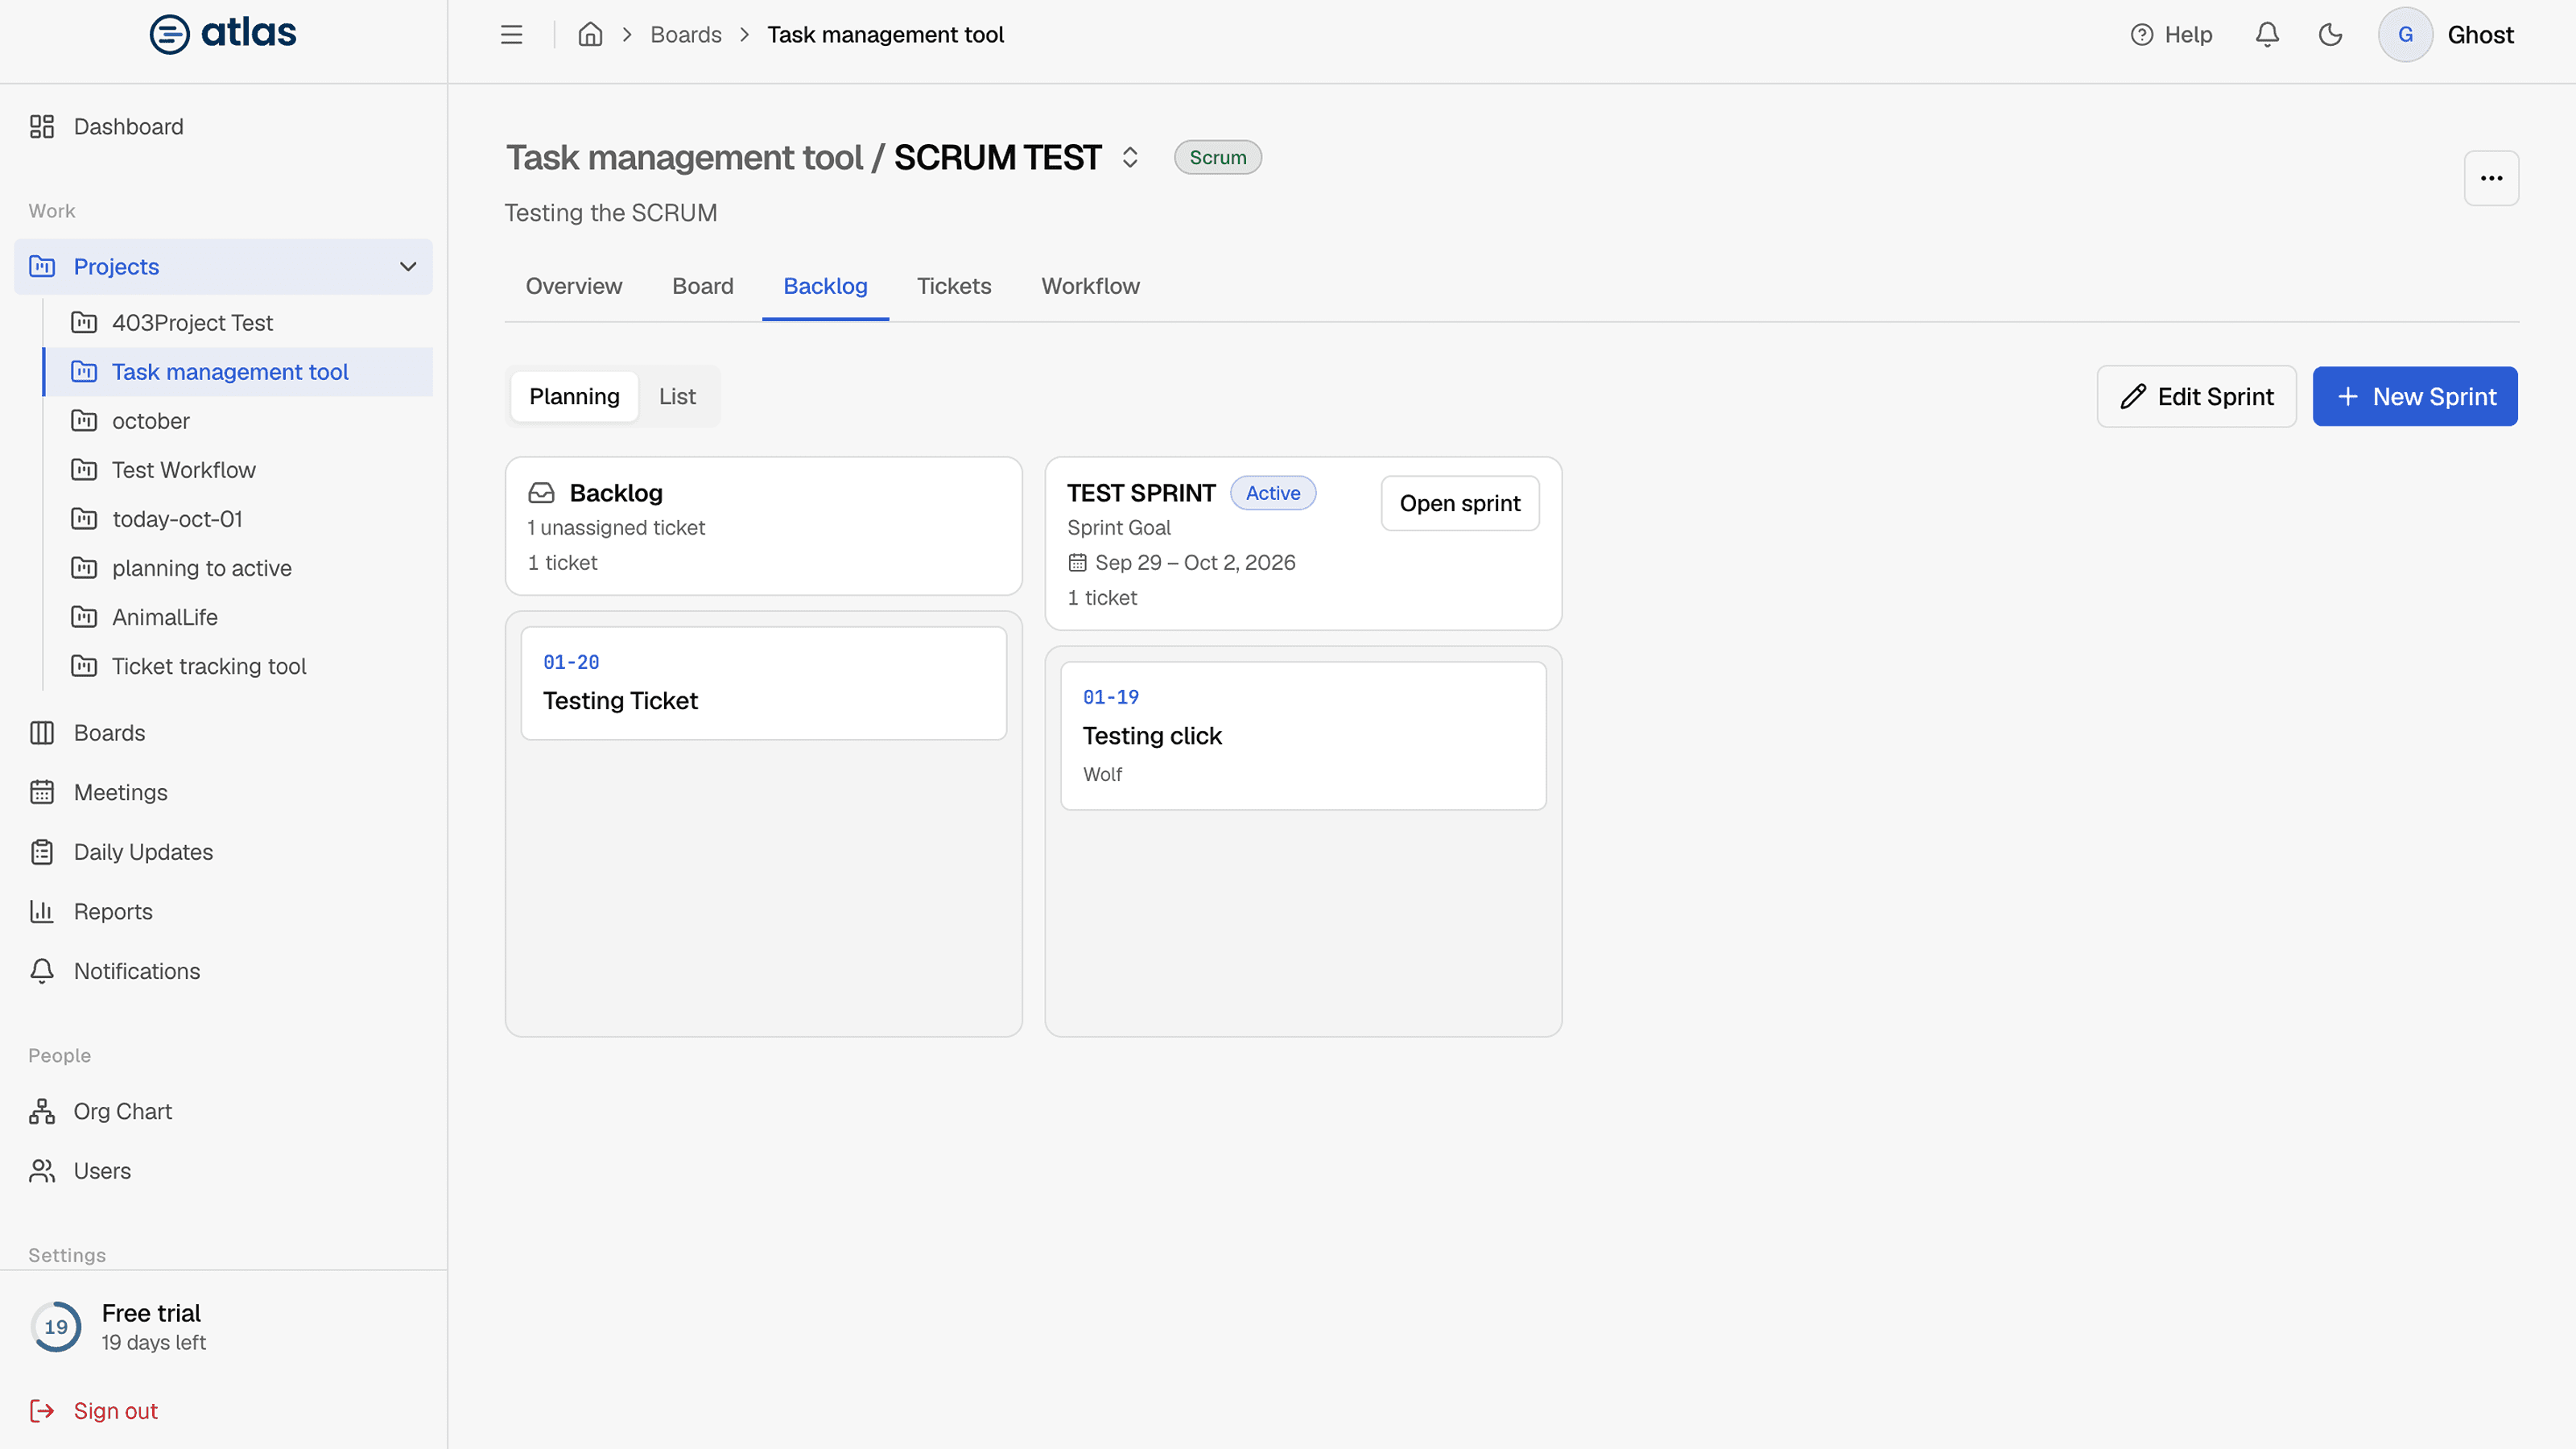Click the Boards breadcrumb link

(x=686, y=35)
